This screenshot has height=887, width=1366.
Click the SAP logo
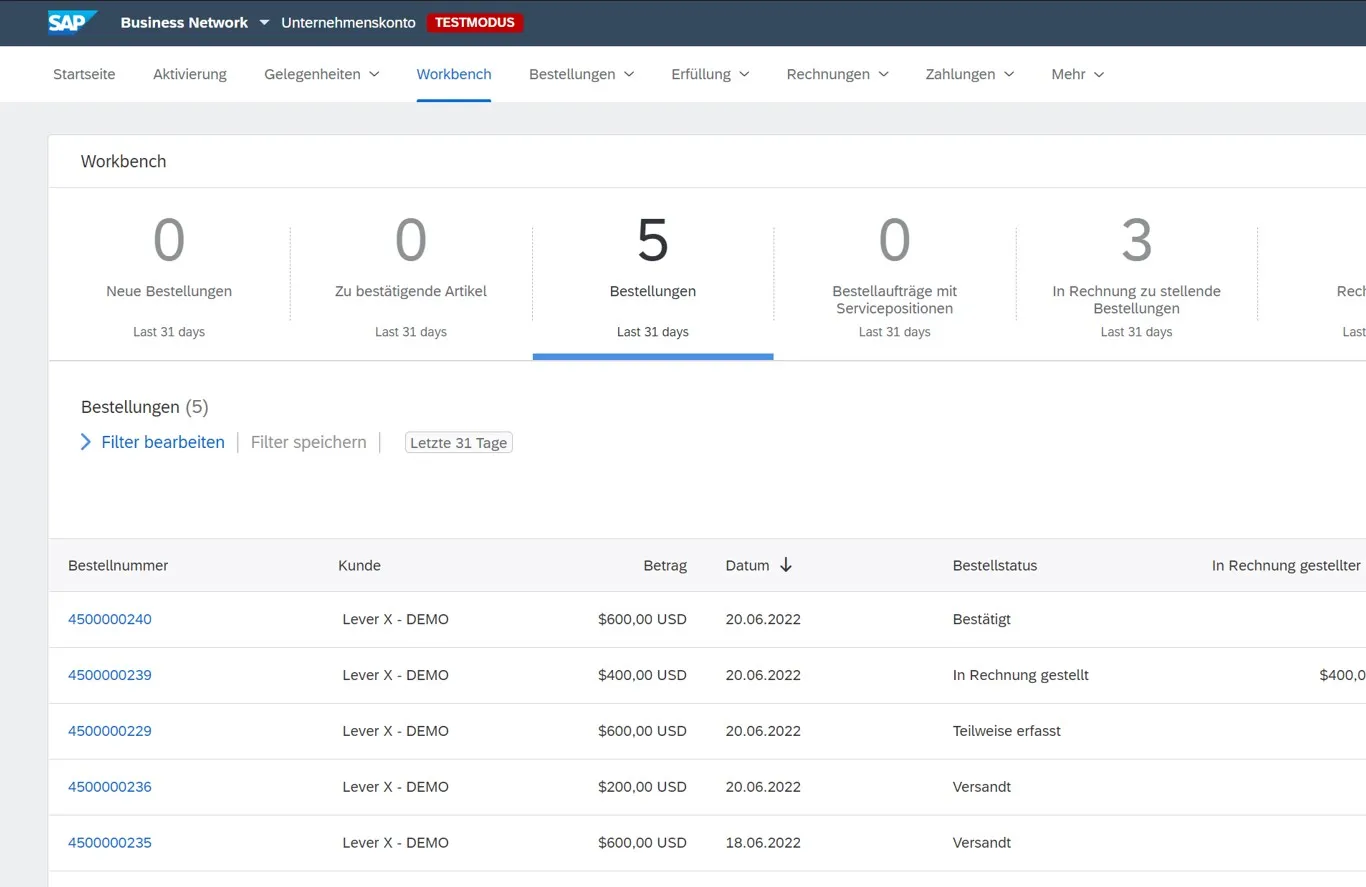[x=73, y=22]
